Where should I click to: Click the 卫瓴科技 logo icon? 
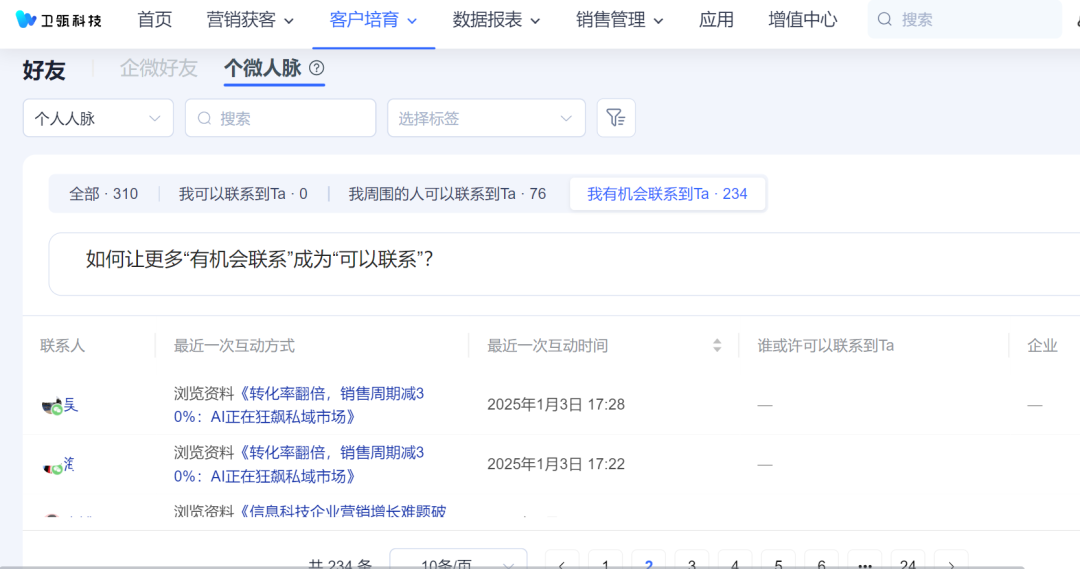pos(26,20)
